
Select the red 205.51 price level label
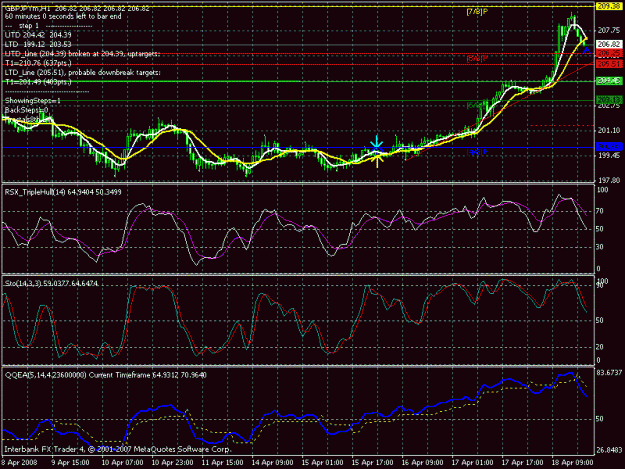(x=609, y=64)
